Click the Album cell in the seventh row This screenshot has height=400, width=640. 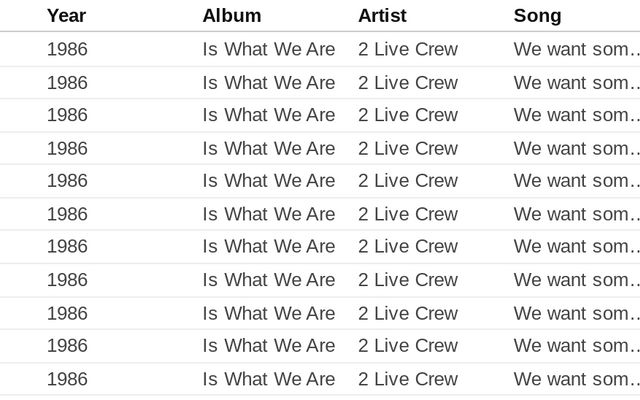[x=269, y=247]
